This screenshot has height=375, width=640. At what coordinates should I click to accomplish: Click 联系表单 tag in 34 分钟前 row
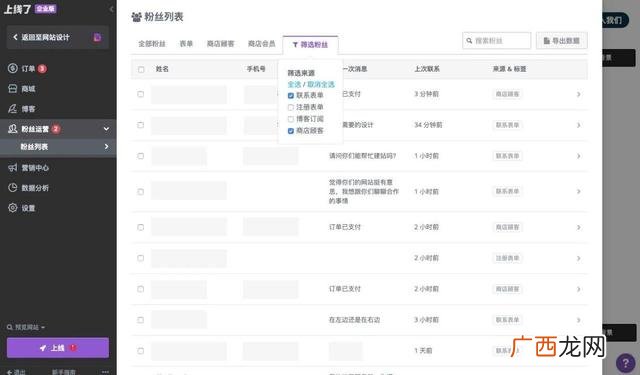(507, 125)
